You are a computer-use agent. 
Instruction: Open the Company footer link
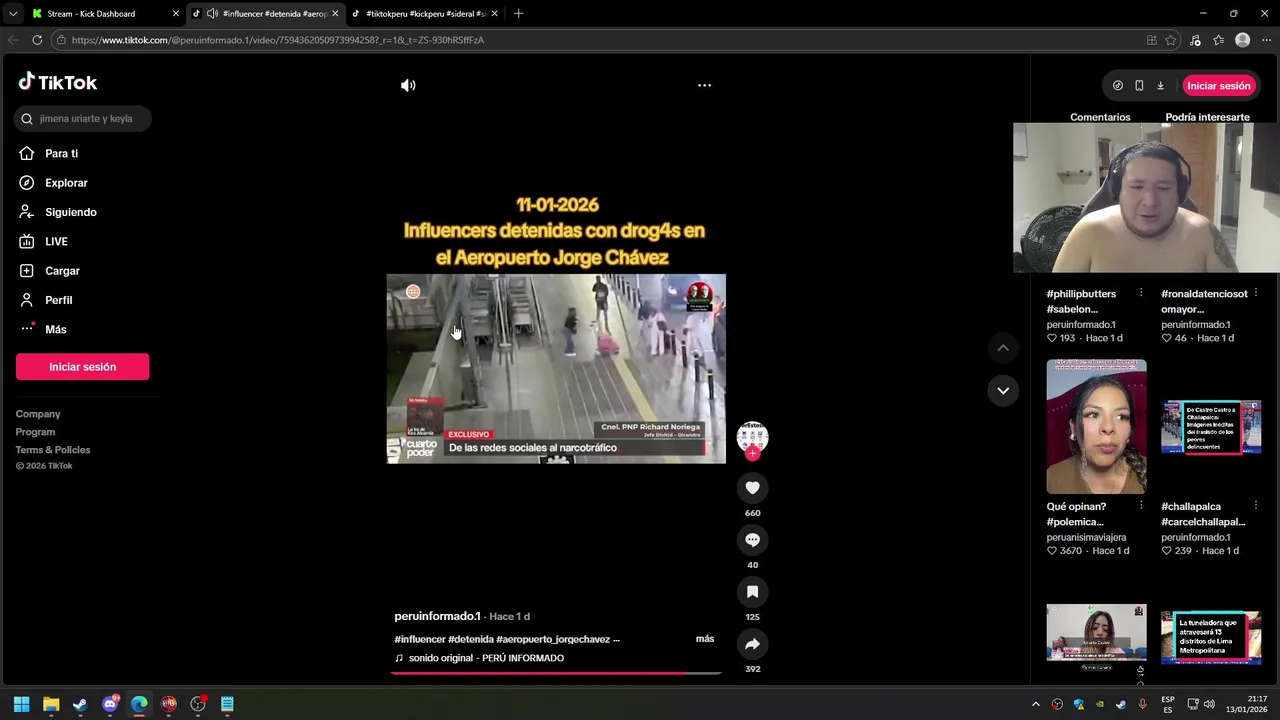coord(38,414)
